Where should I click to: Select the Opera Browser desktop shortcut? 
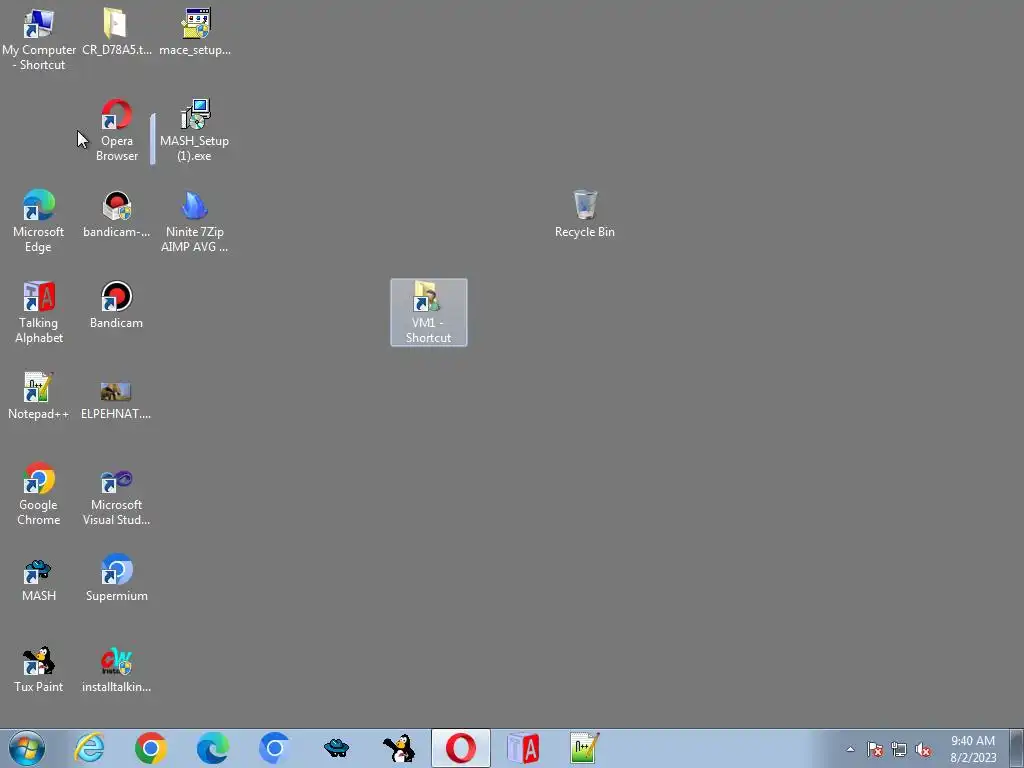tap(116, 130)
